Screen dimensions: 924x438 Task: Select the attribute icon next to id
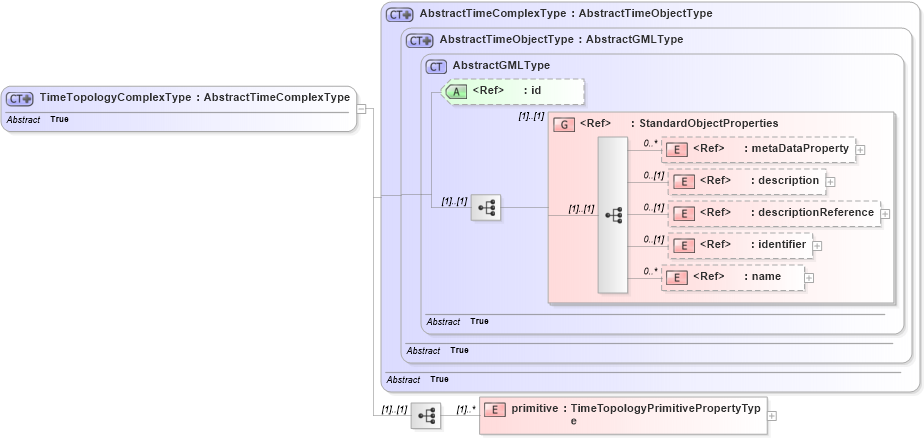click(456, 91)
